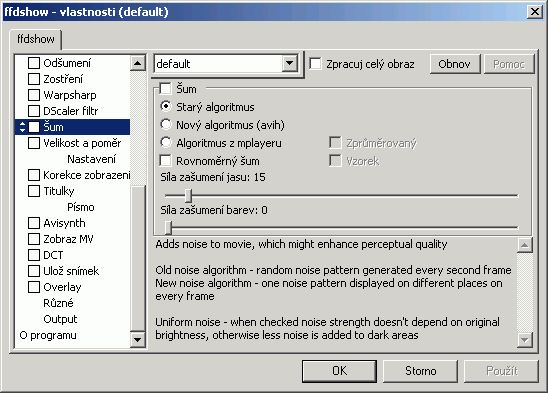This screenshot has width=548, height=393.
Task: Toggle the Korekce zobrazení checkbox
Action: (34, 175)
